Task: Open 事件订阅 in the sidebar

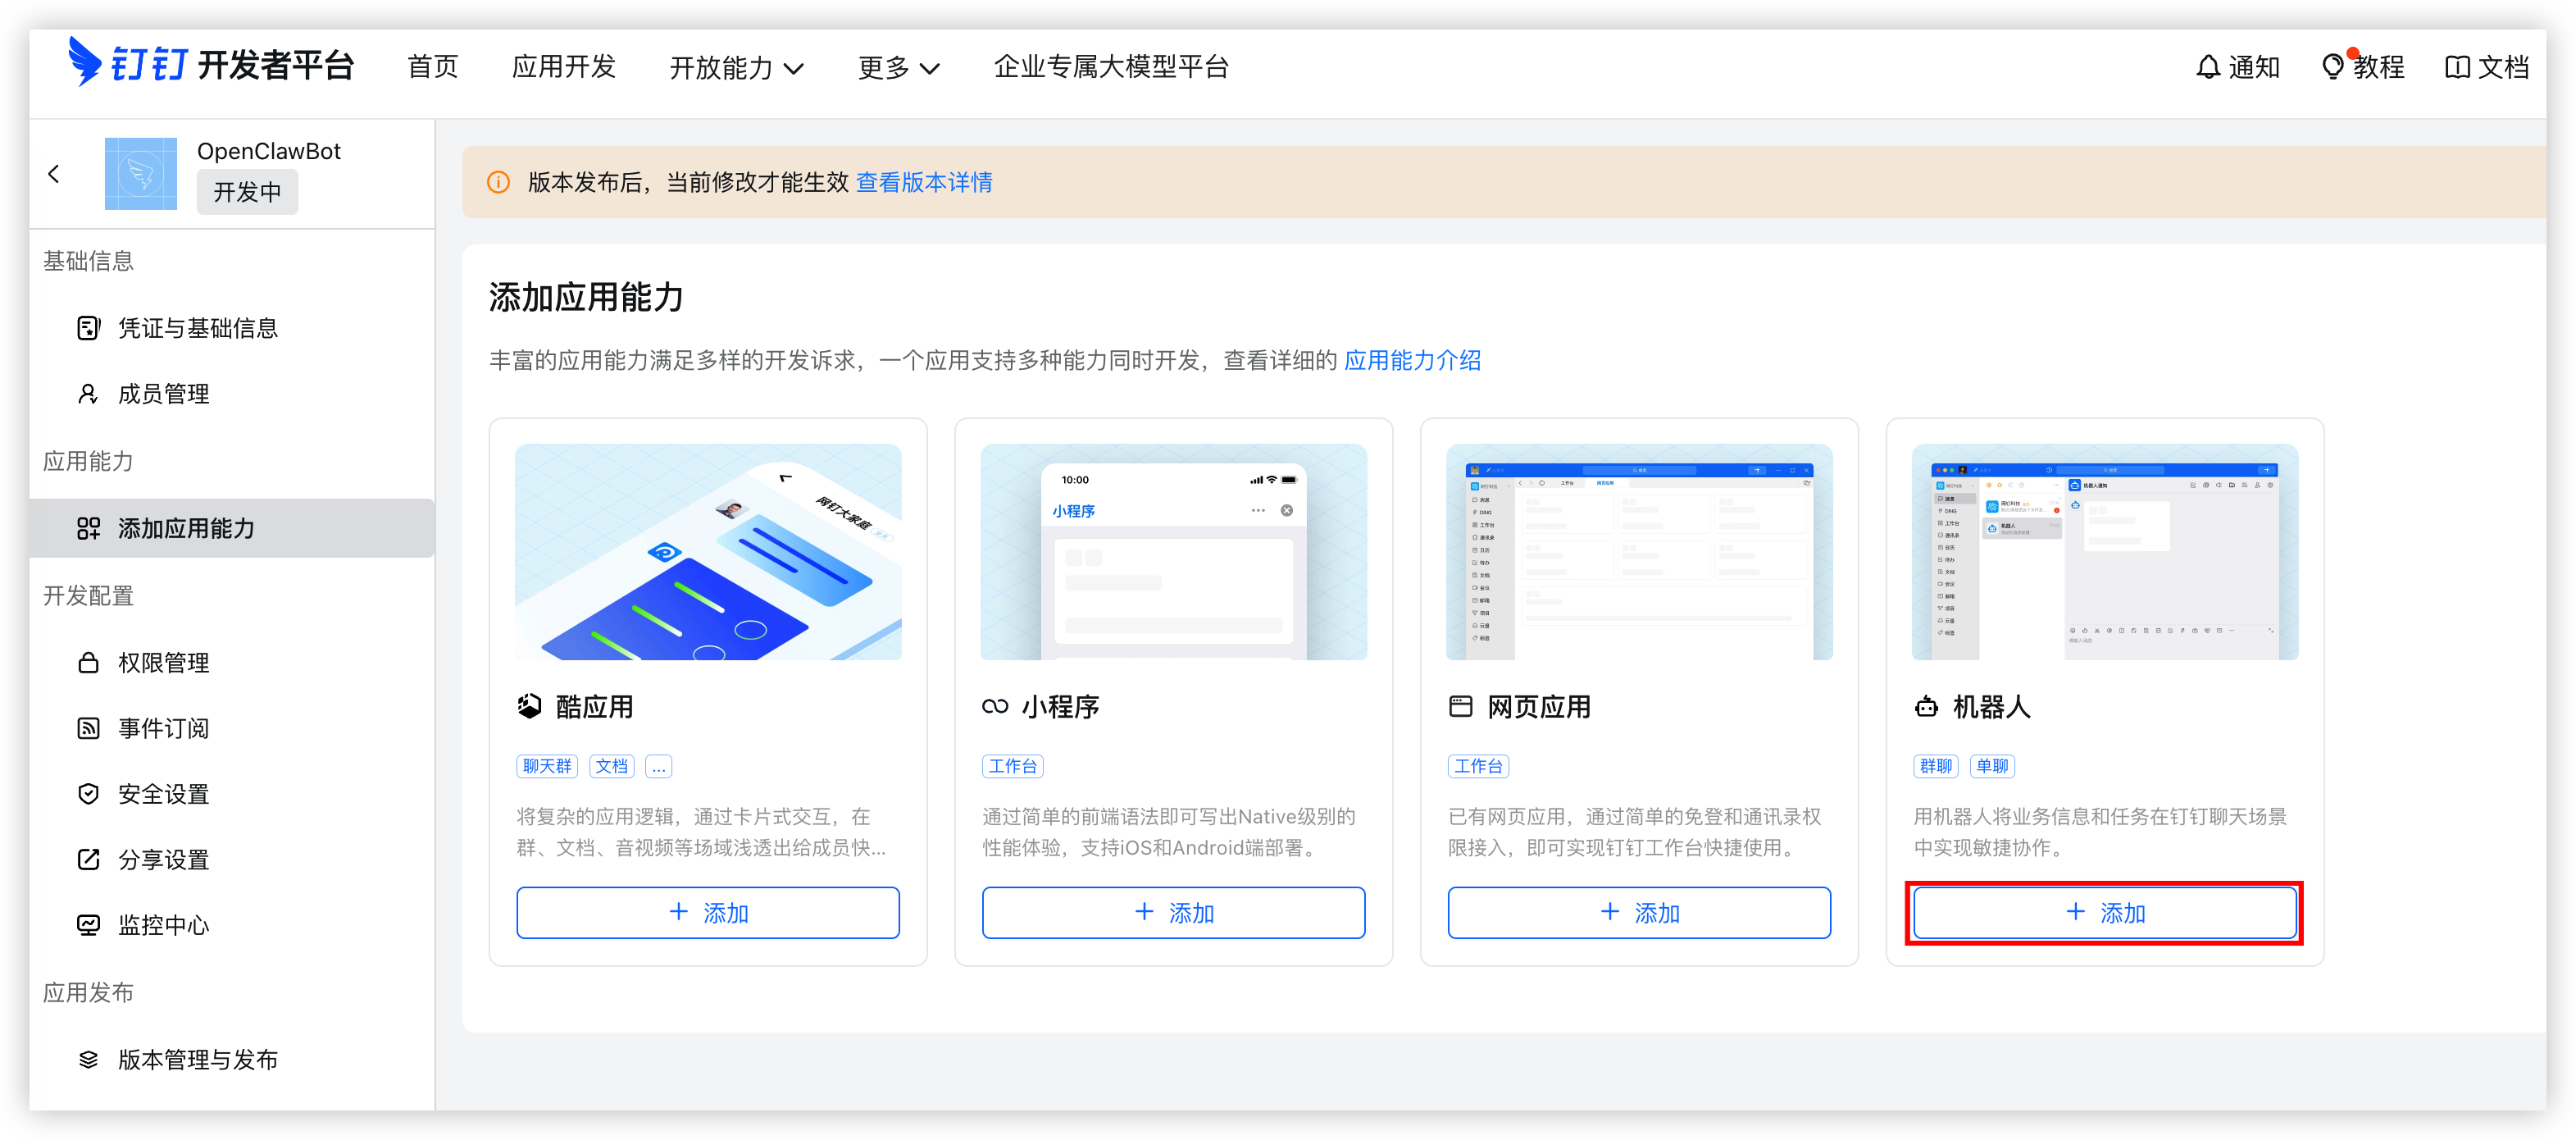Action: click(x=232, y=728)
